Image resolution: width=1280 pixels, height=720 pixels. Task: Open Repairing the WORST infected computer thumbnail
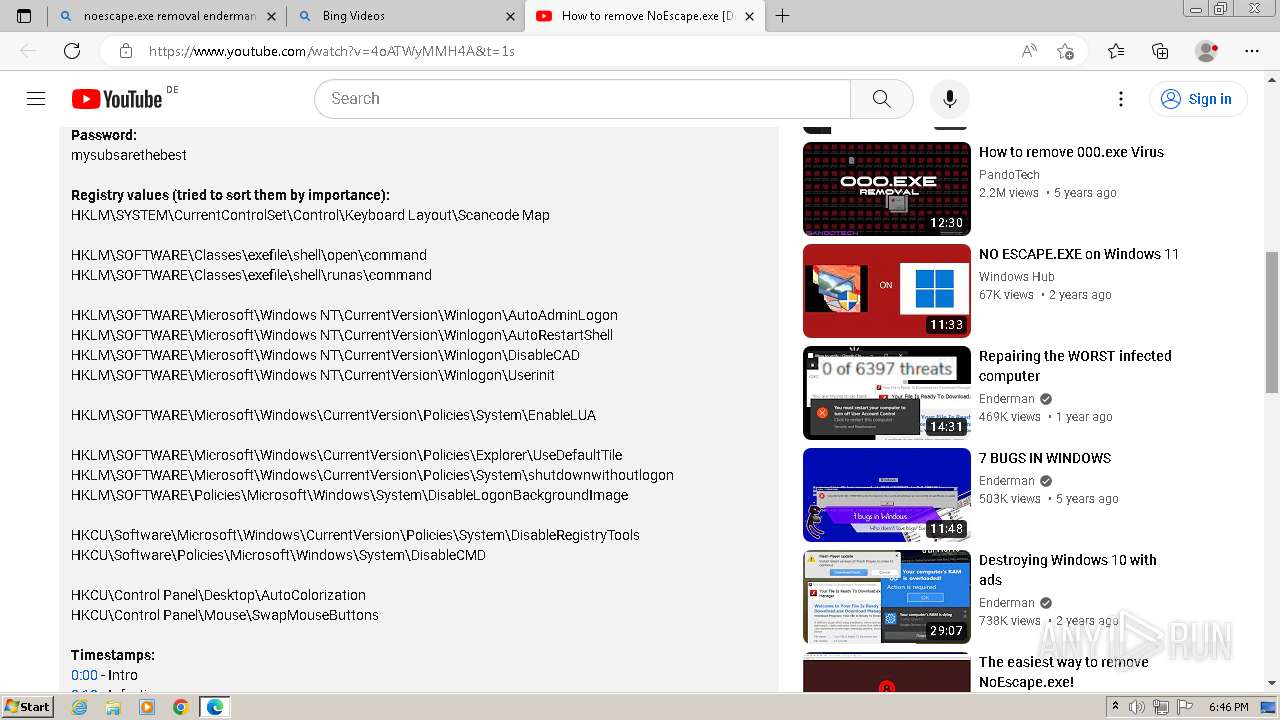coord(886,392)
